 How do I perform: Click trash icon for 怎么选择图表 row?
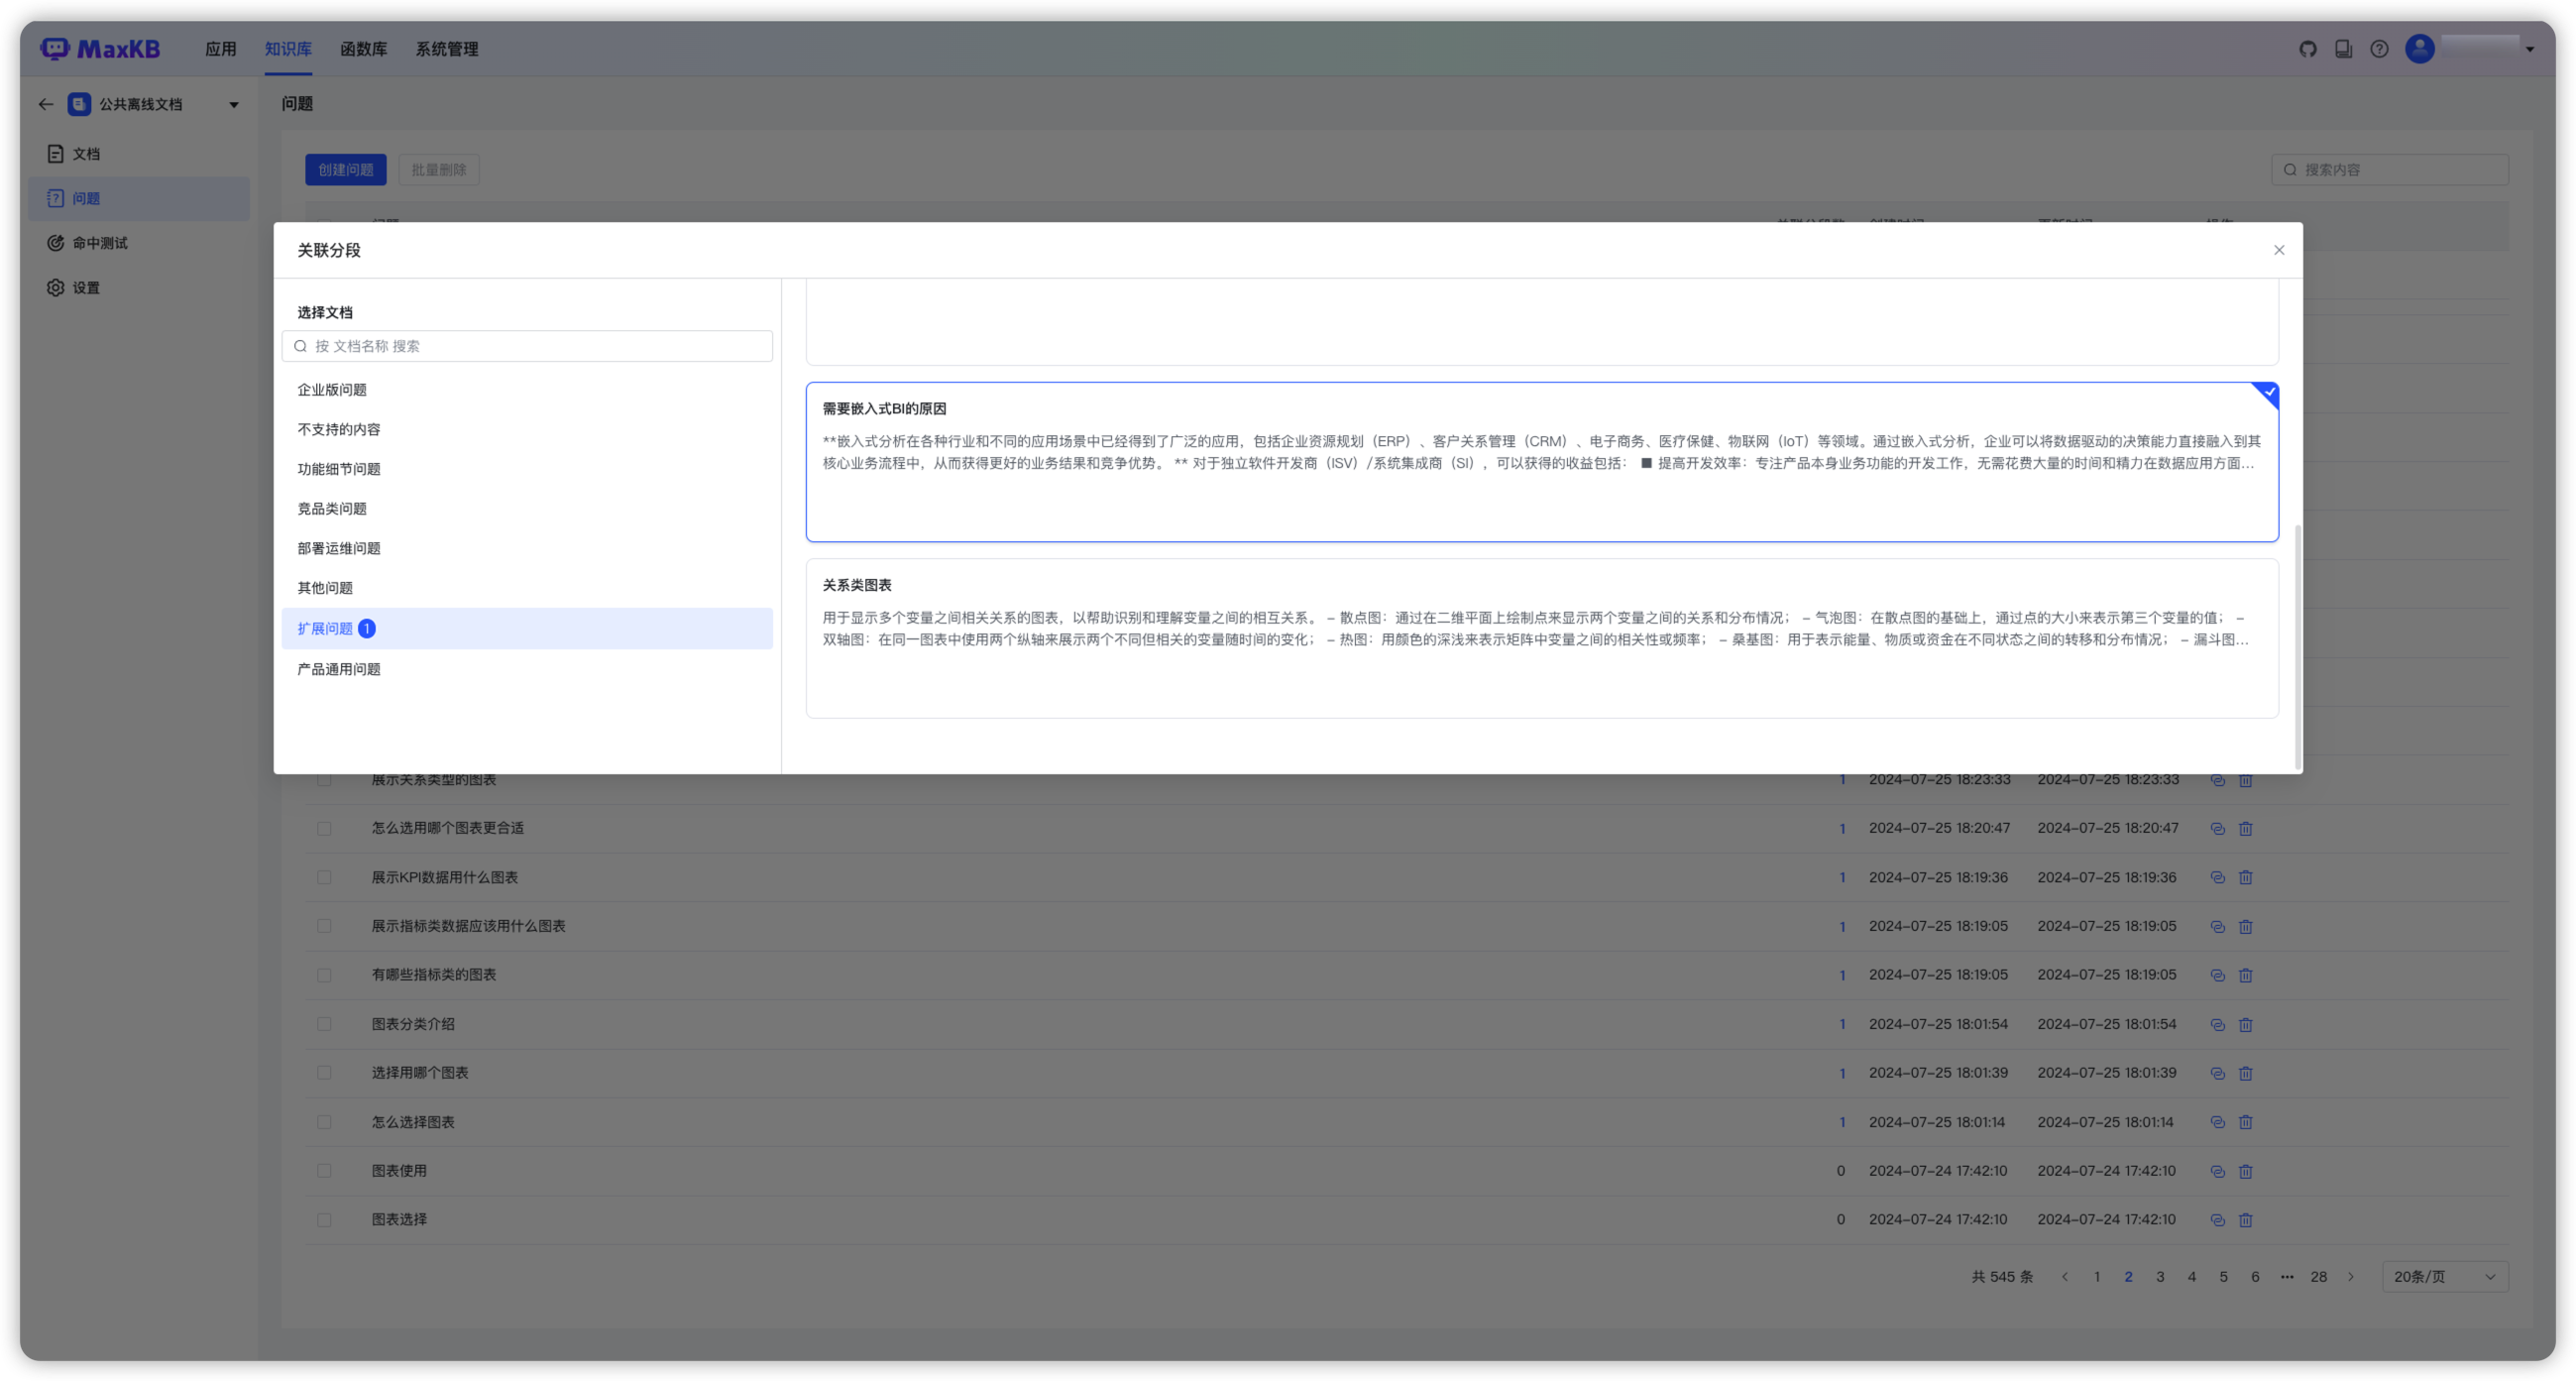[2245, 1122]
